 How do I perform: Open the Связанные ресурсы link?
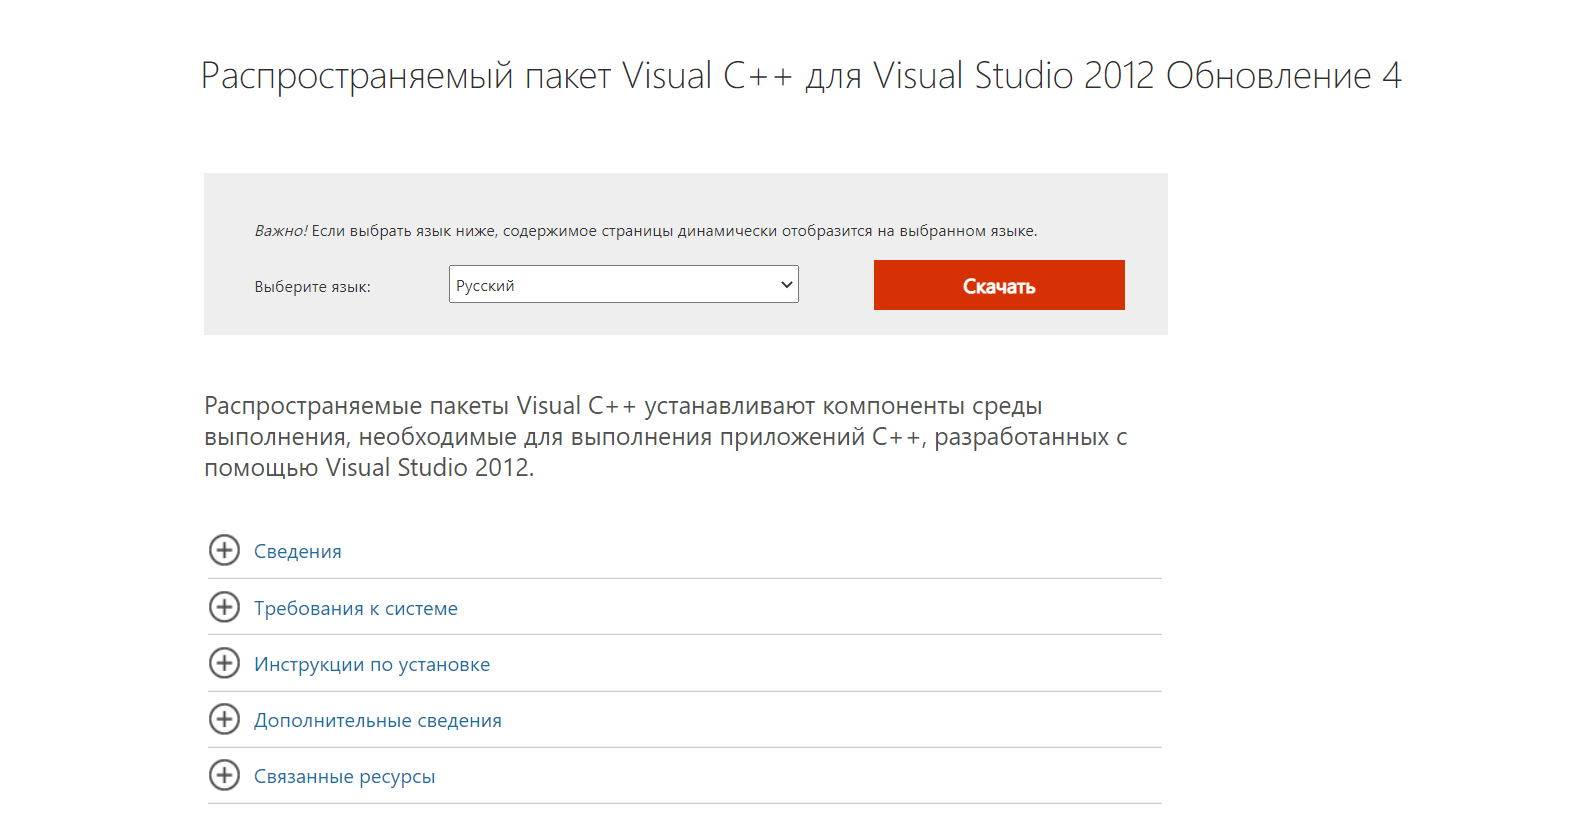[x=344, y=777]
